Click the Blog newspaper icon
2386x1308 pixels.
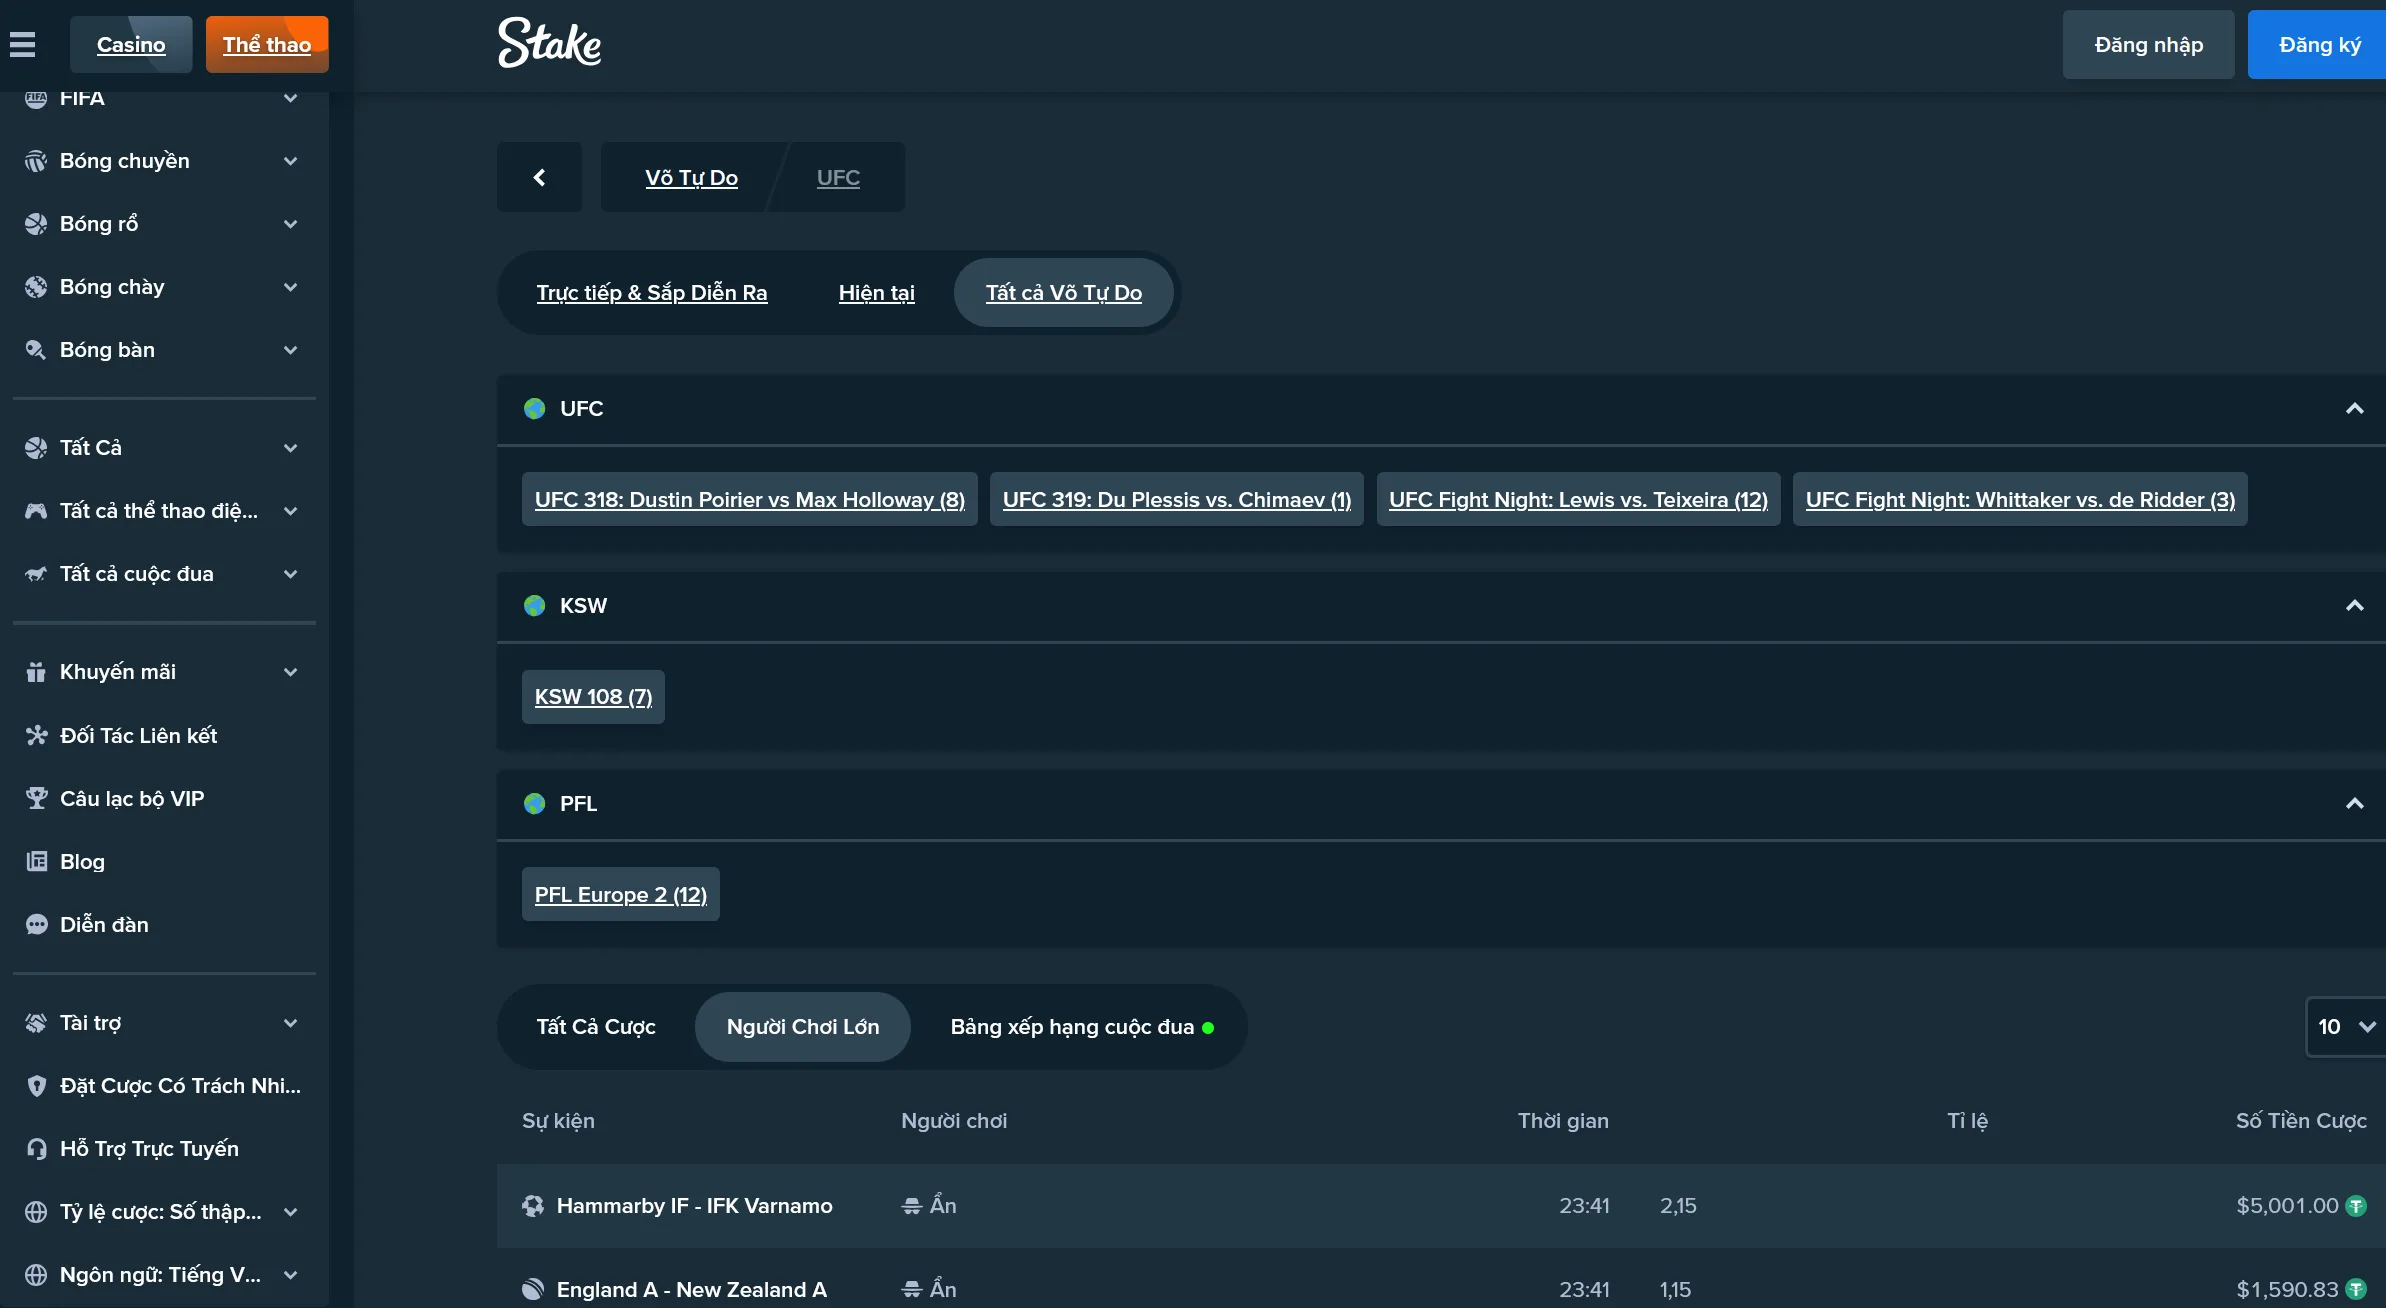pyautogui.click(x=36, y=861)
